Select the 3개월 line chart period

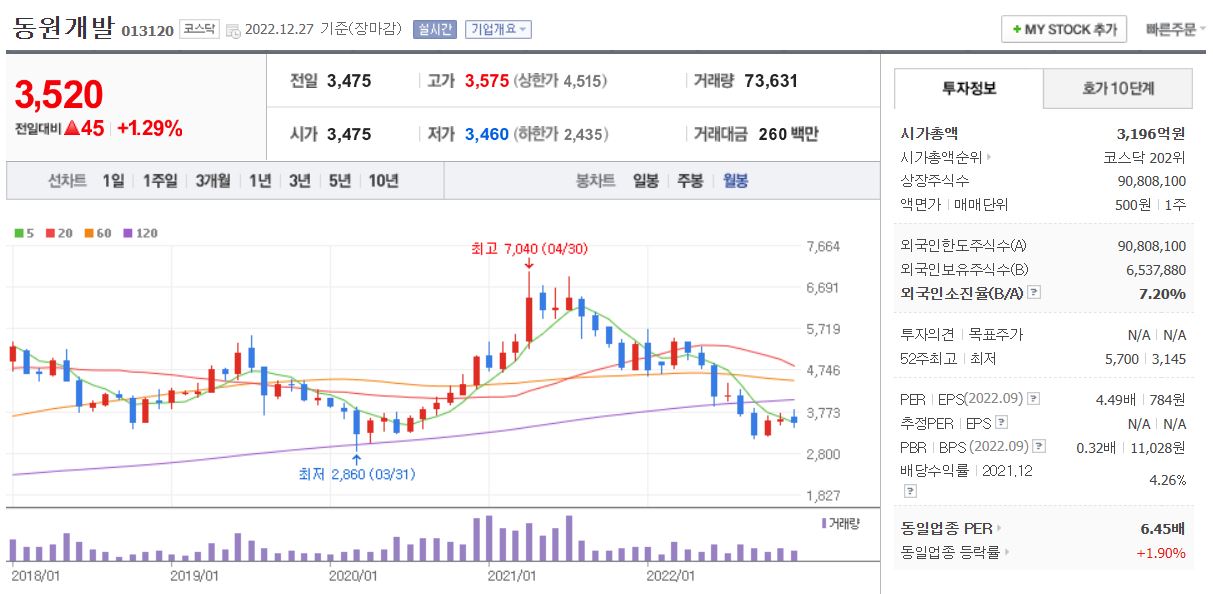coord(212,181)
